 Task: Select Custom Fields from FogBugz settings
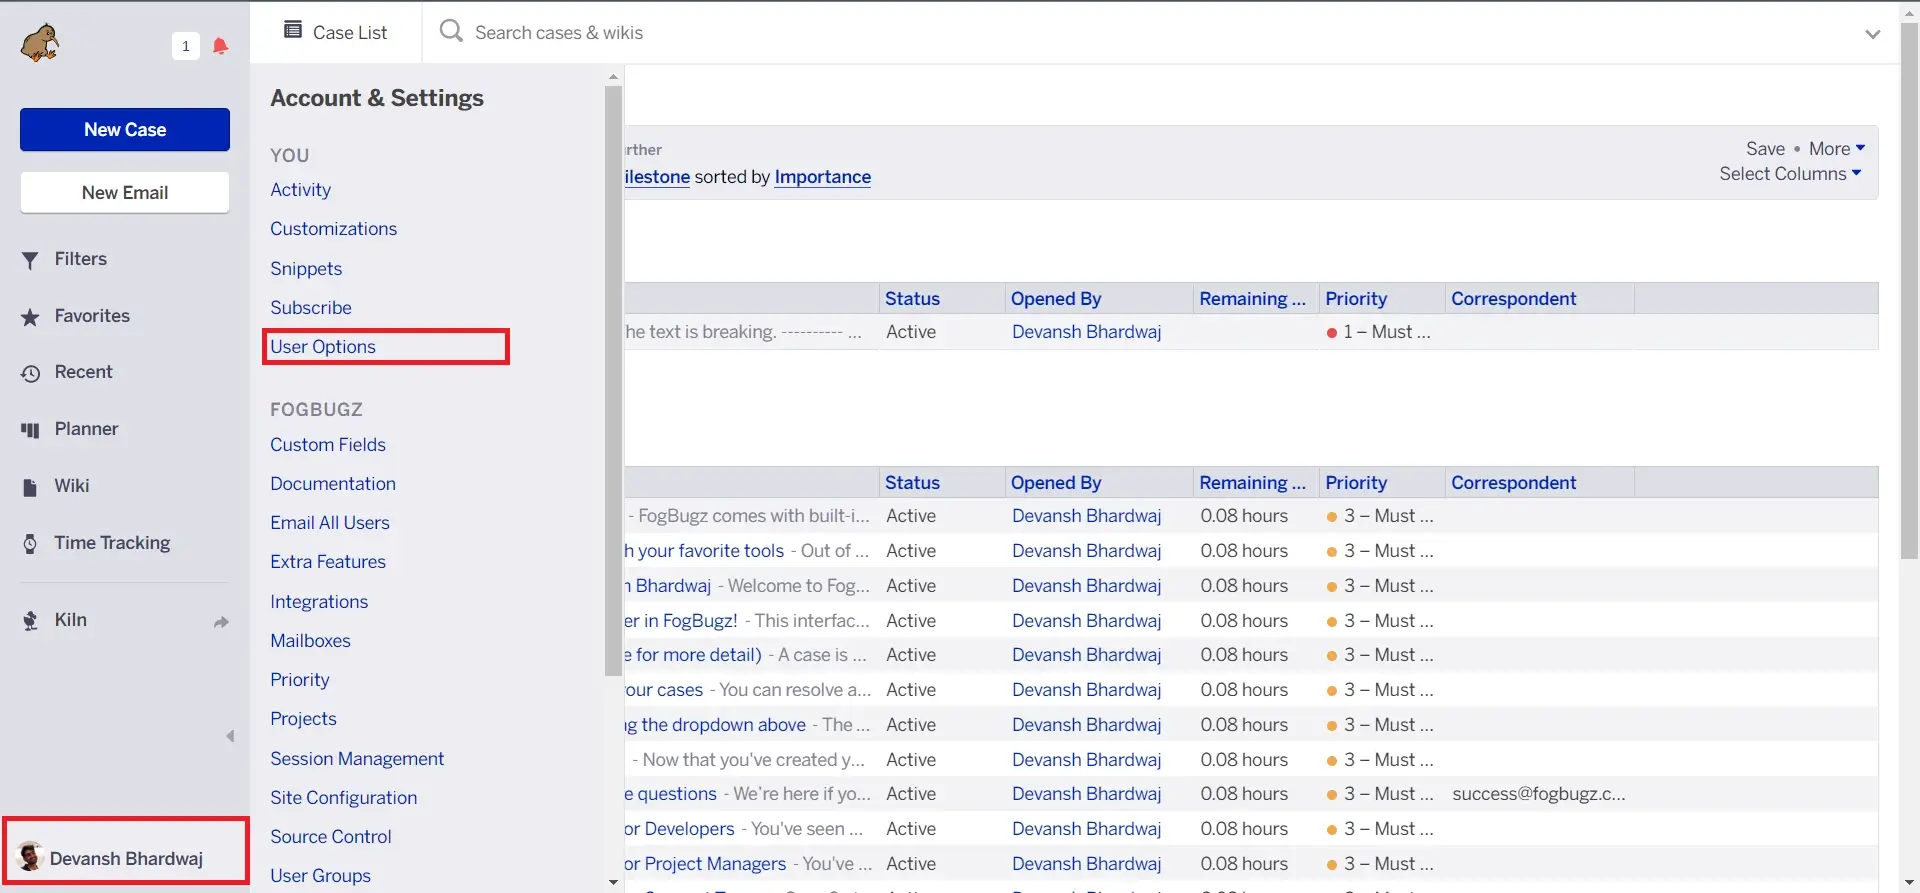[328, 445]
